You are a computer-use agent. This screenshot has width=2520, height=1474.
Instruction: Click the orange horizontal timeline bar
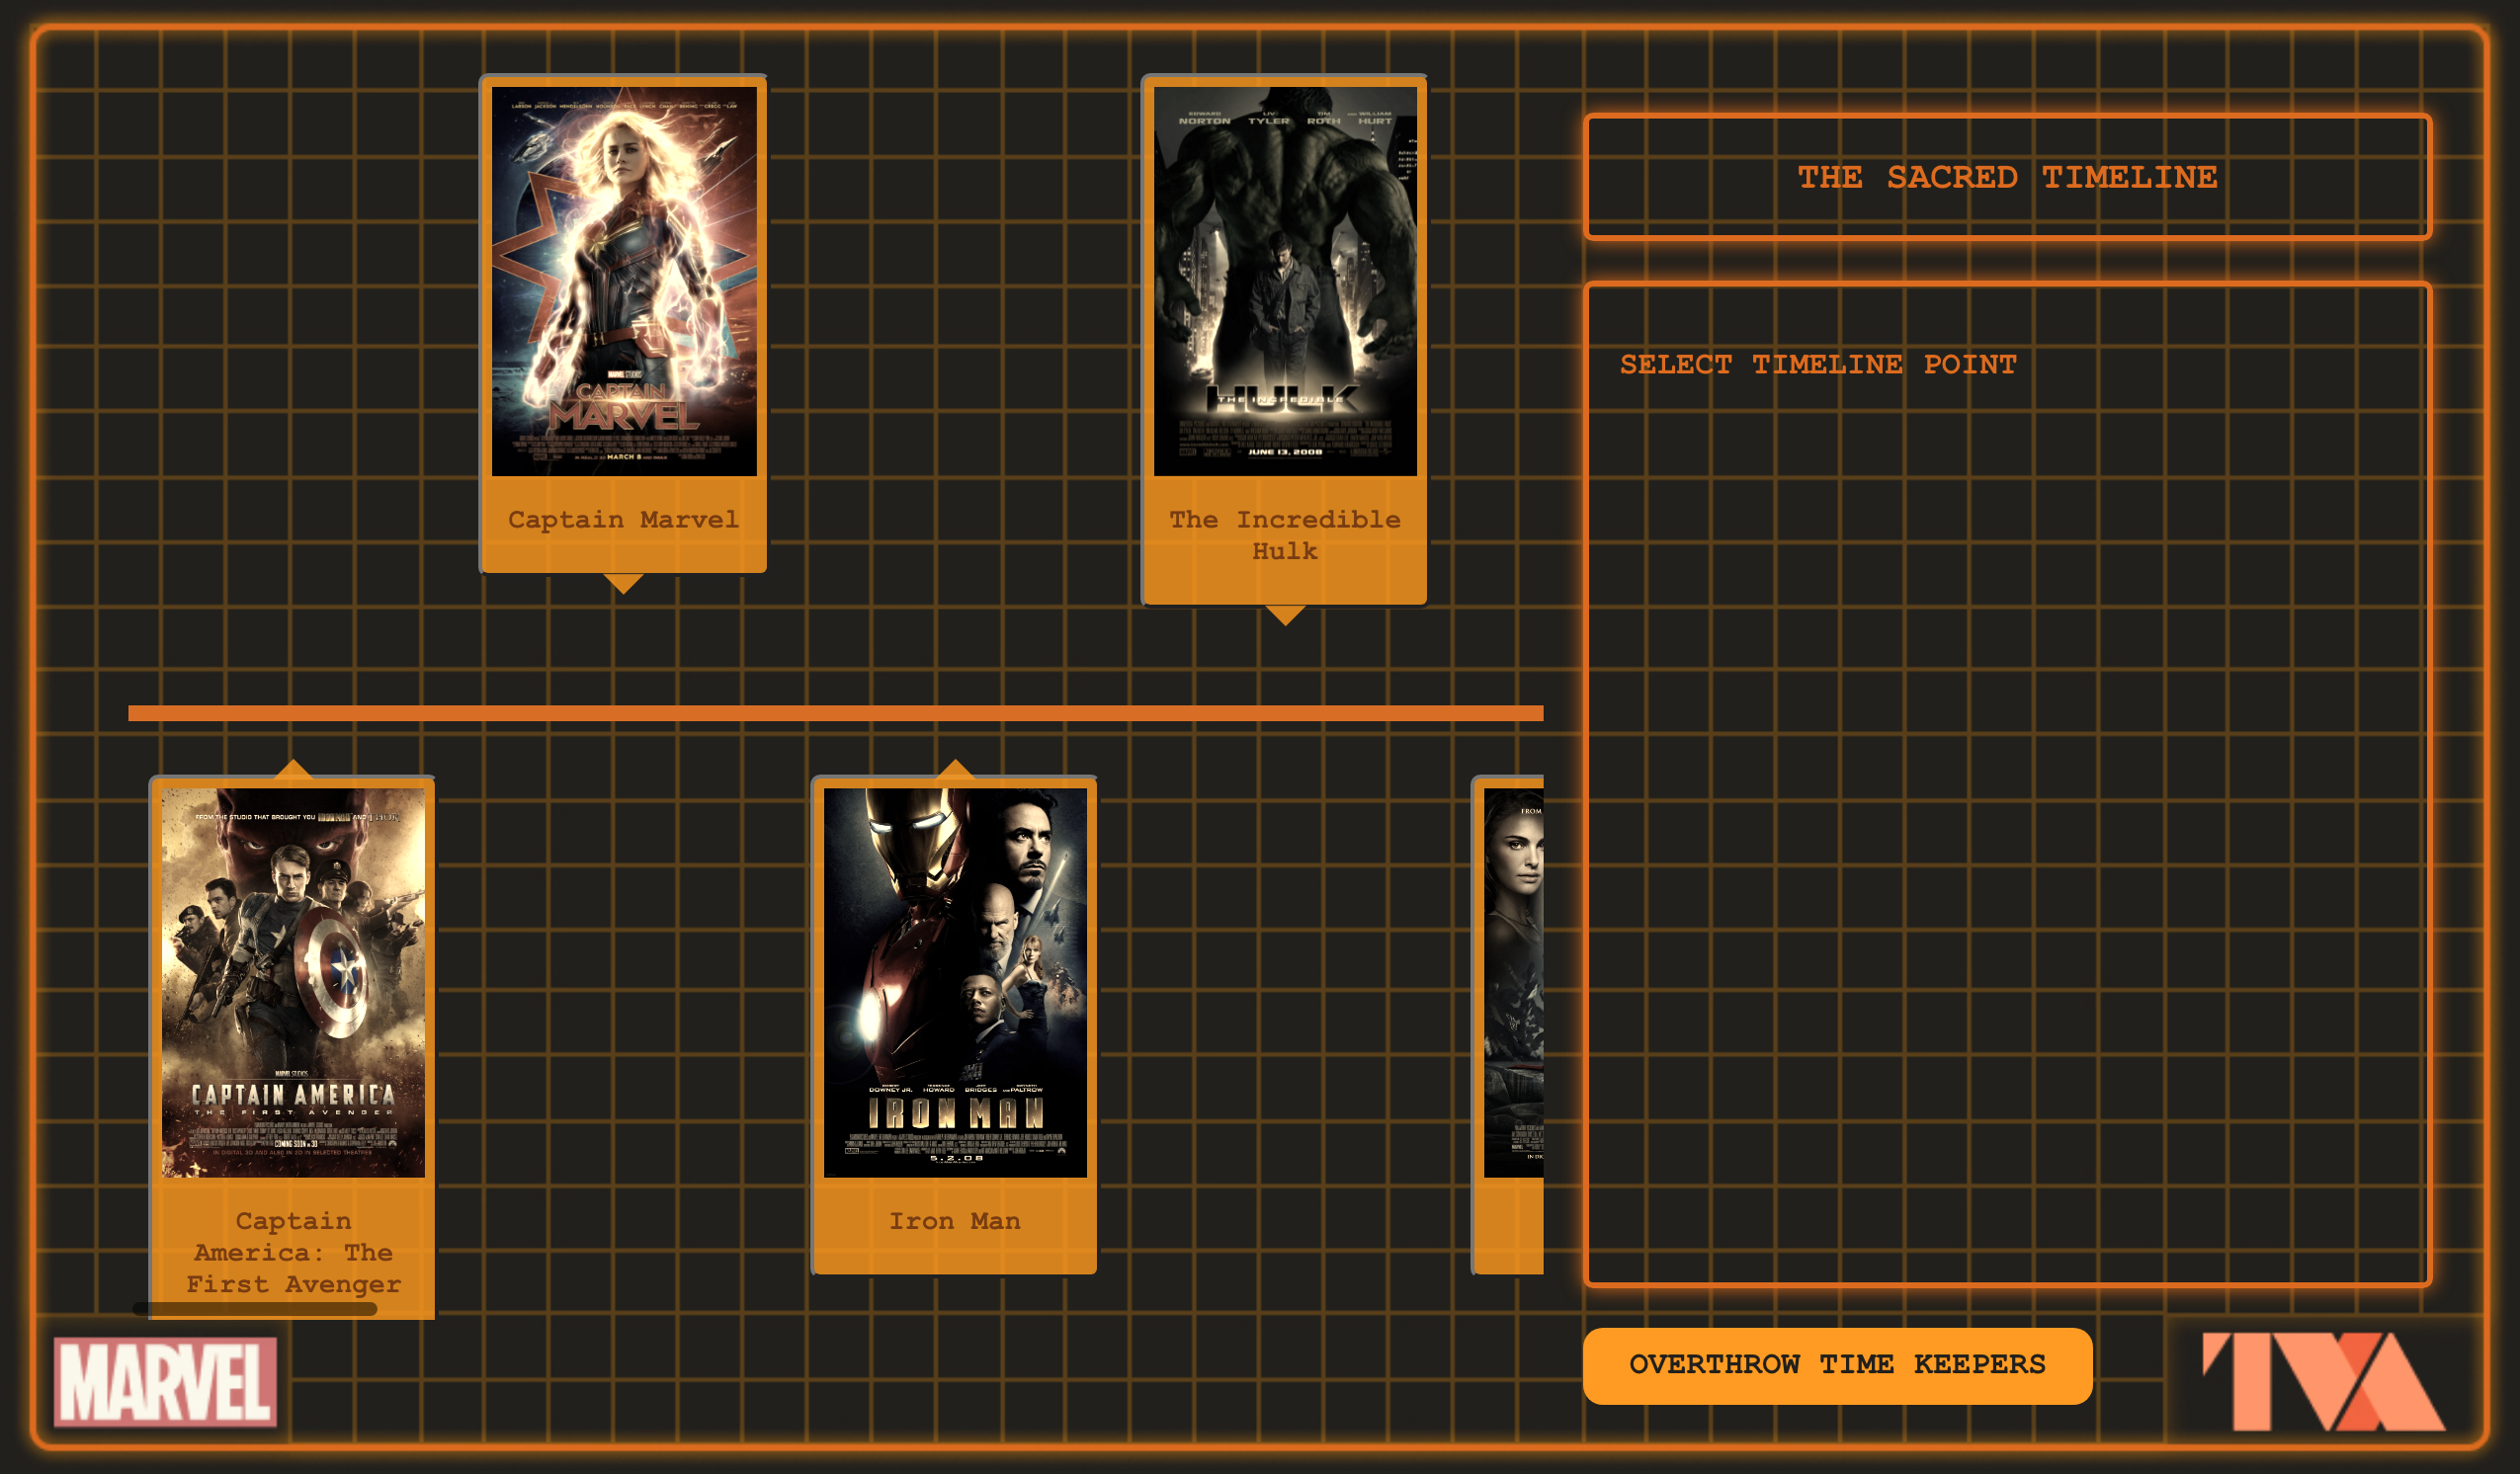835,713
